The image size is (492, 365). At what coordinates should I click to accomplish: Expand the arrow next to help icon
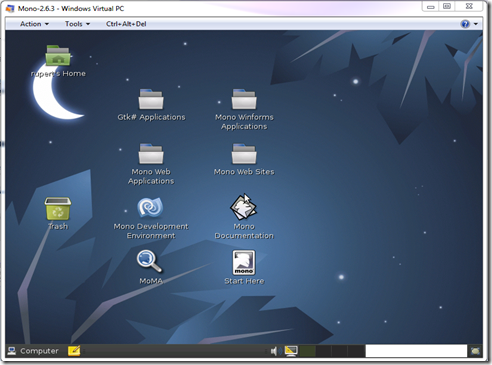pos(476,24)
